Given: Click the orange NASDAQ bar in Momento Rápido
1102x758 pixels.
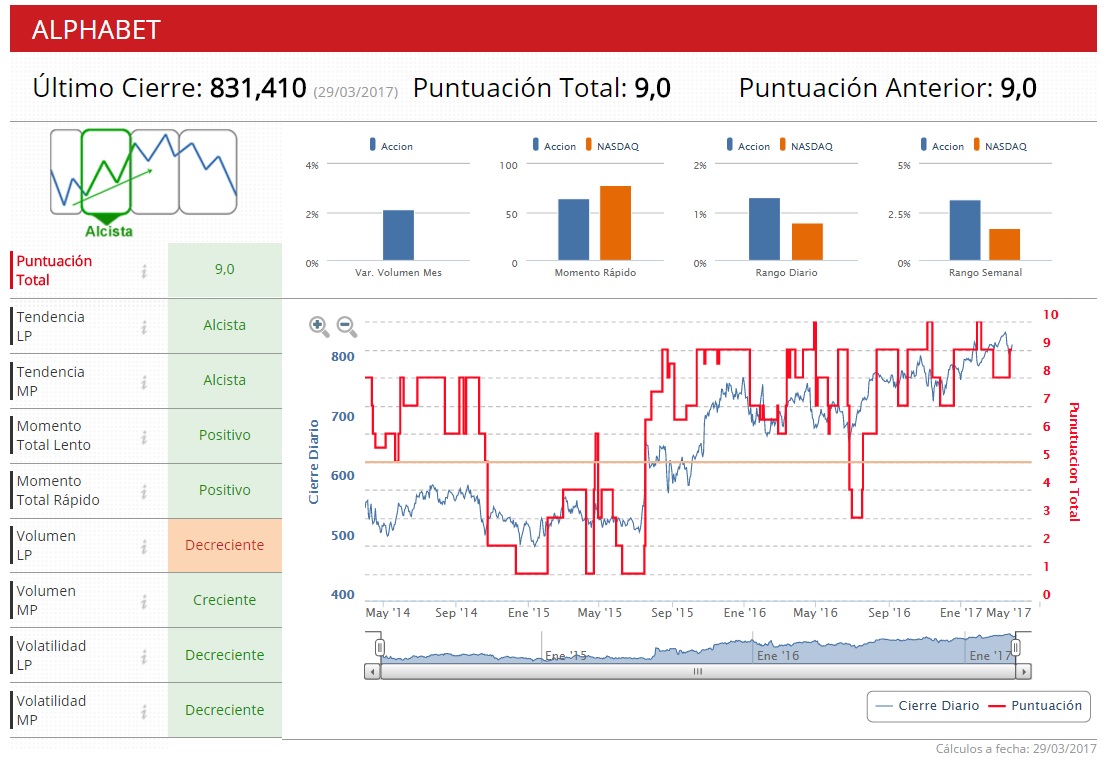Looking at the screenshot, I should (615, 223).
